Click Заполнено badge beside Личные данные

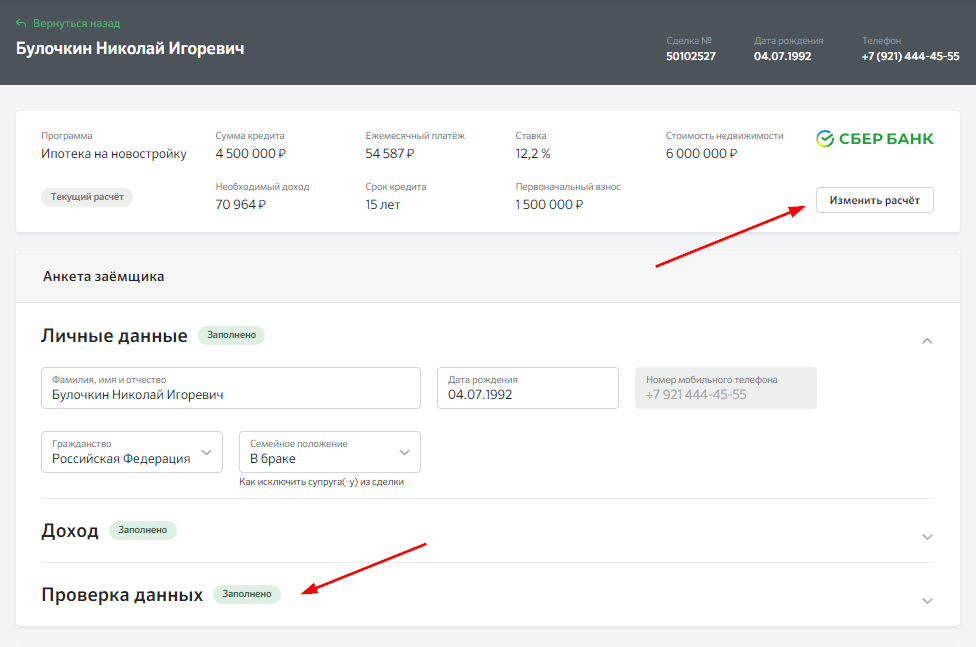click(x=231, y=335)
